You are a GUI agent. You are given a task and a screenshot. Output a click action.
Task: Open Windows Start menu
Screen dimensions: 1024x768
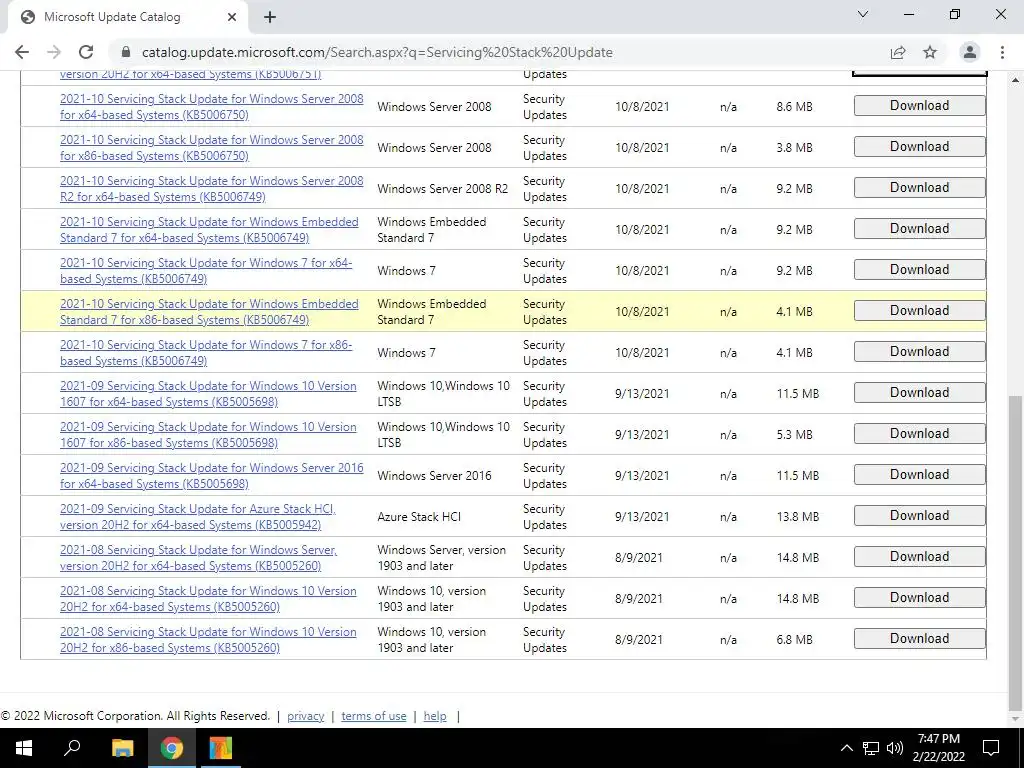point(24,748)
